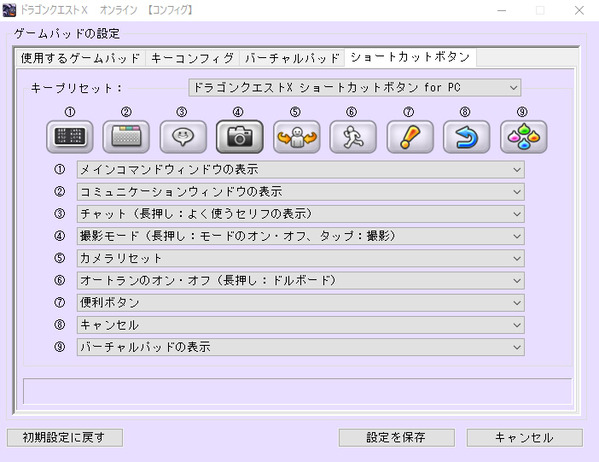Viewport: 599px width, 462px height.
Task: Open the バーチャルパッド tab
Action: click(292, 58)
